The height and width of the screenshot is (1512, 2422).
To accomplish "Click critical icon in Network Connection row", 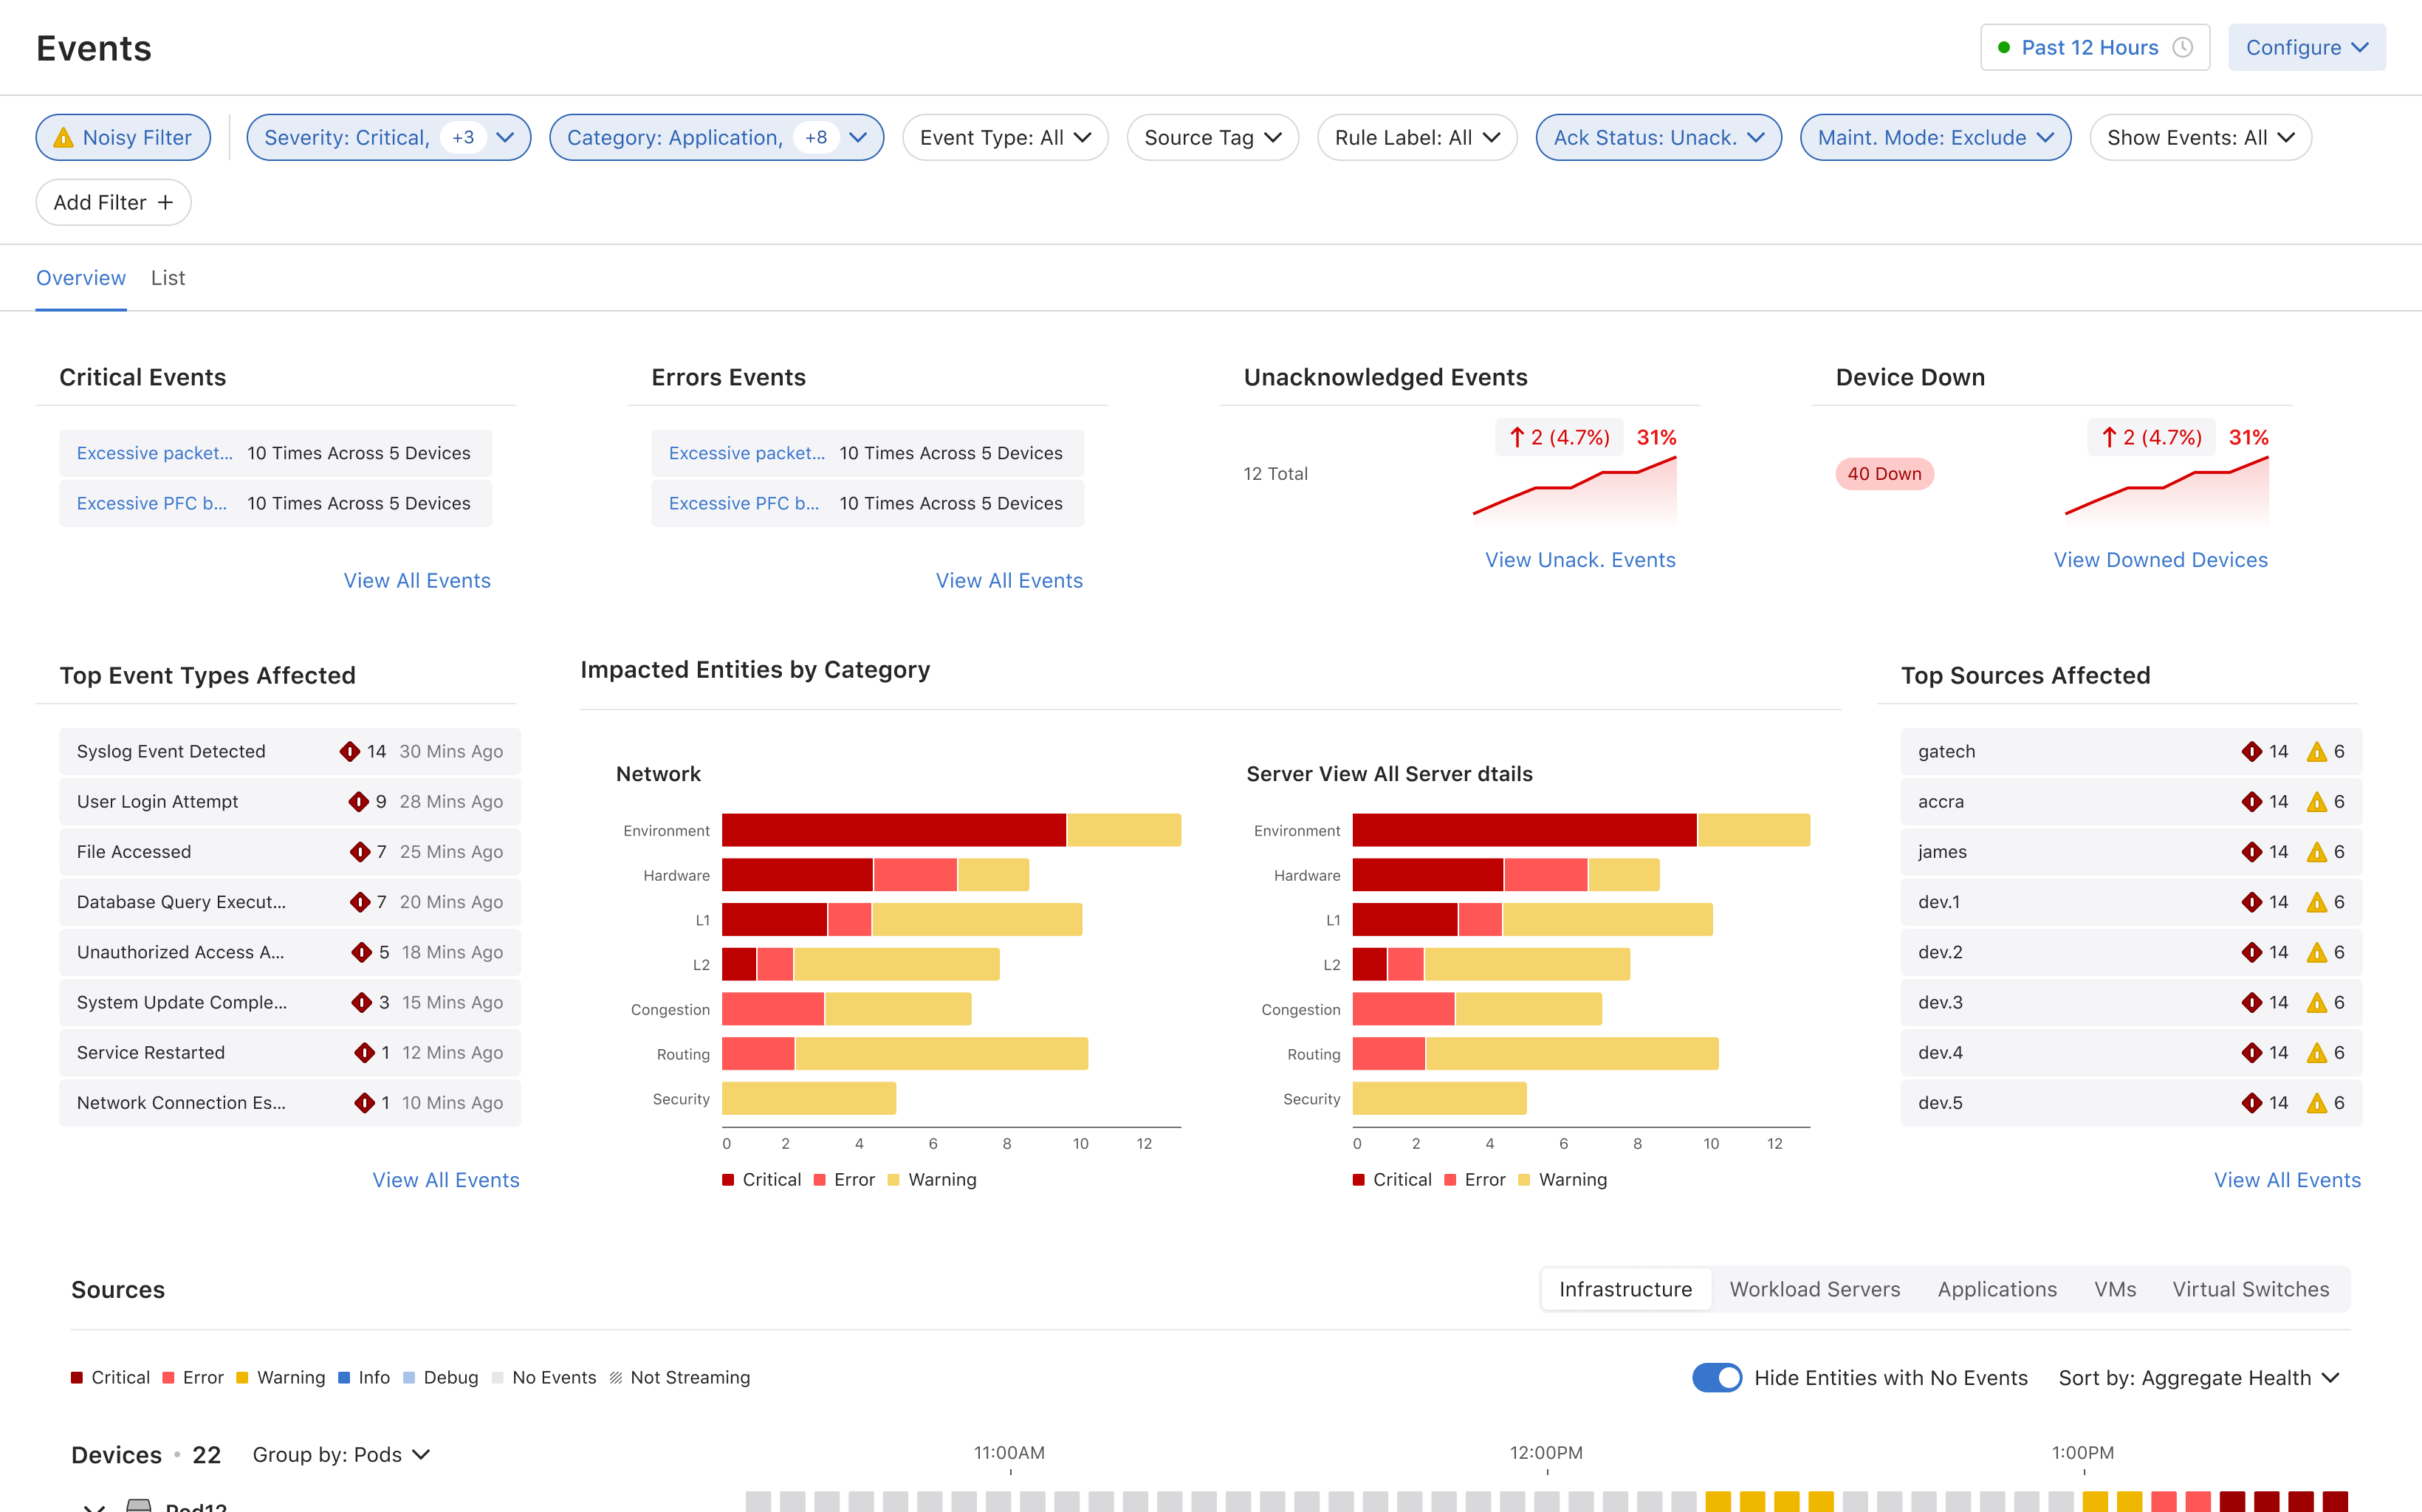I will tap(365, 1103).
